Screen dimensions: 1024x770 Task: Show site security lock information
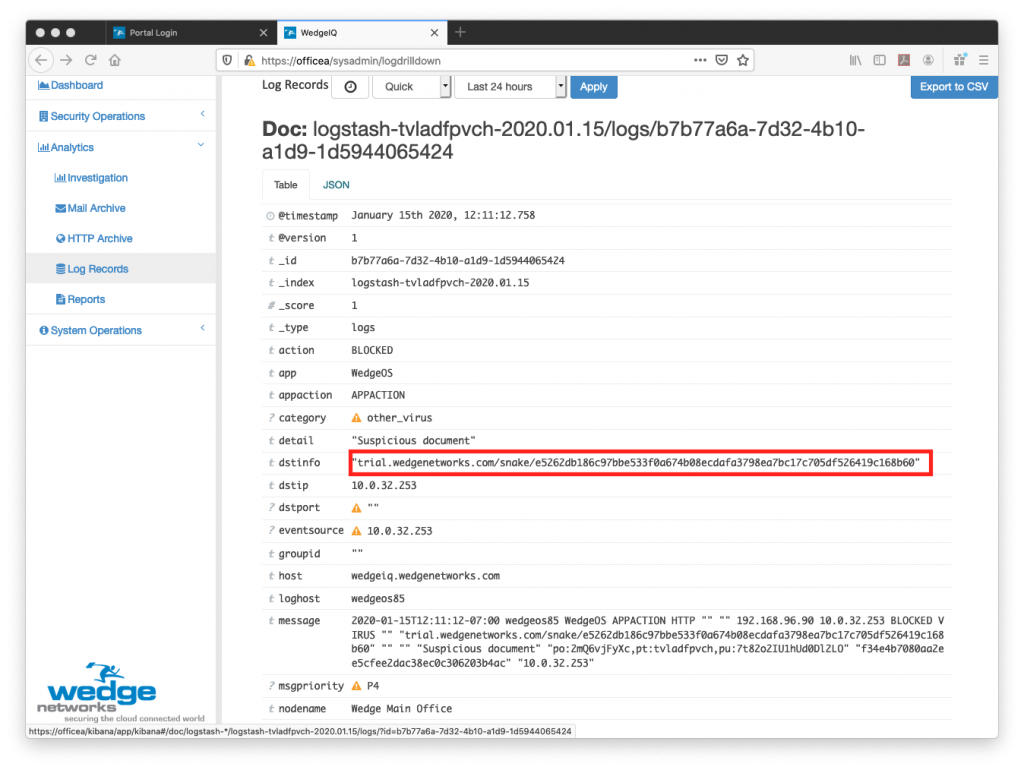pyautogui.click(x=249, y=60)
